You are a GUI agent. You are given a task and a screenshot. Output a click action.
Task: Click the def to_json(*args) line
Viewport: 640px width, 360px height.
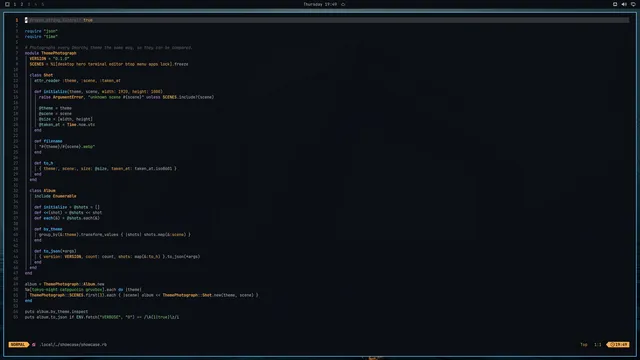55,251
